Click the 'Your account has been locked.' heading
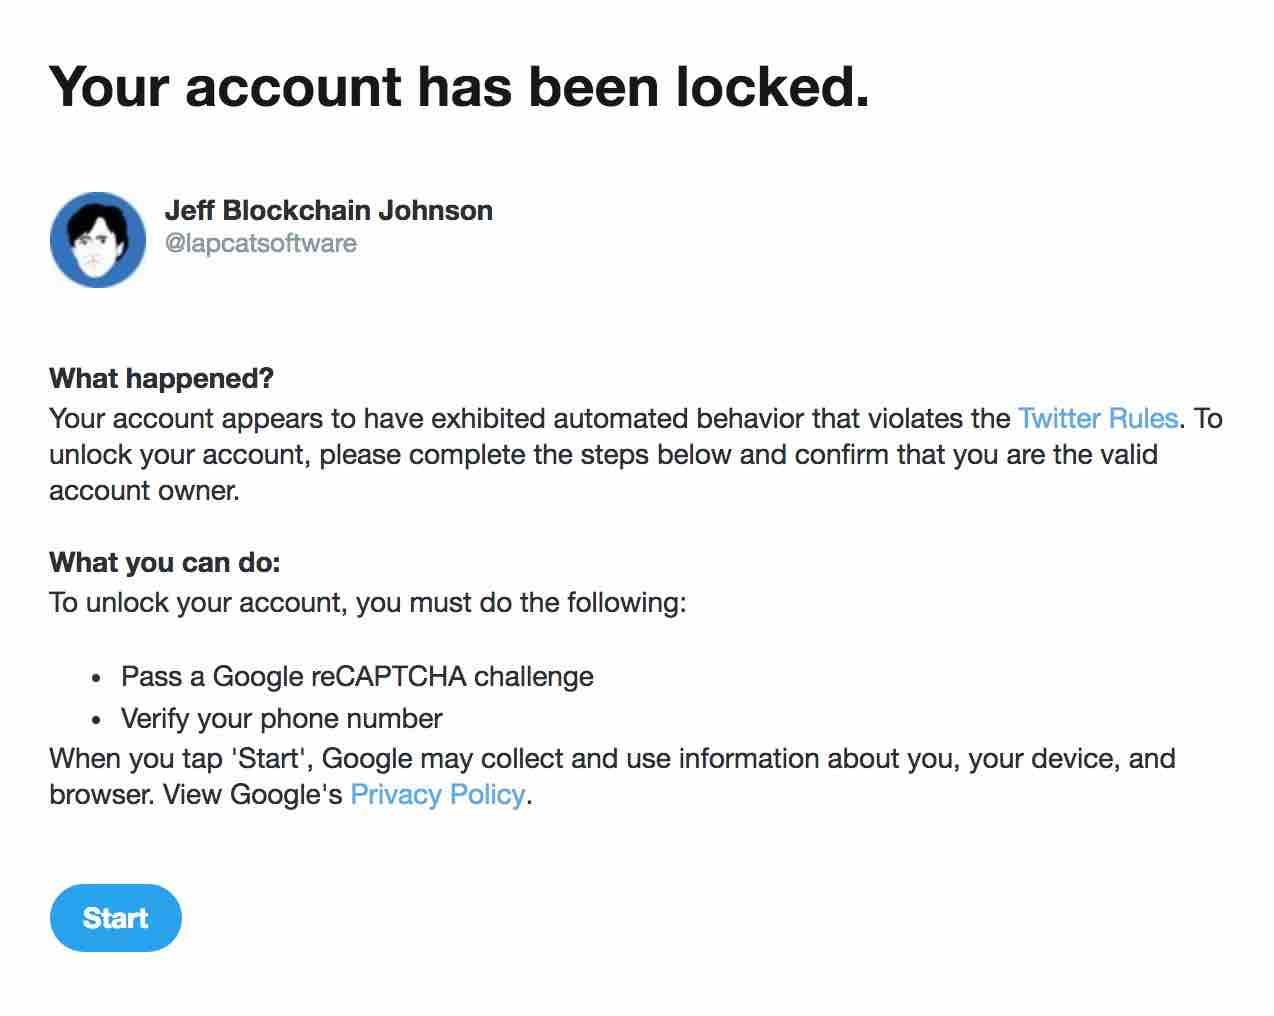1274x1016 pixels. 459,86
